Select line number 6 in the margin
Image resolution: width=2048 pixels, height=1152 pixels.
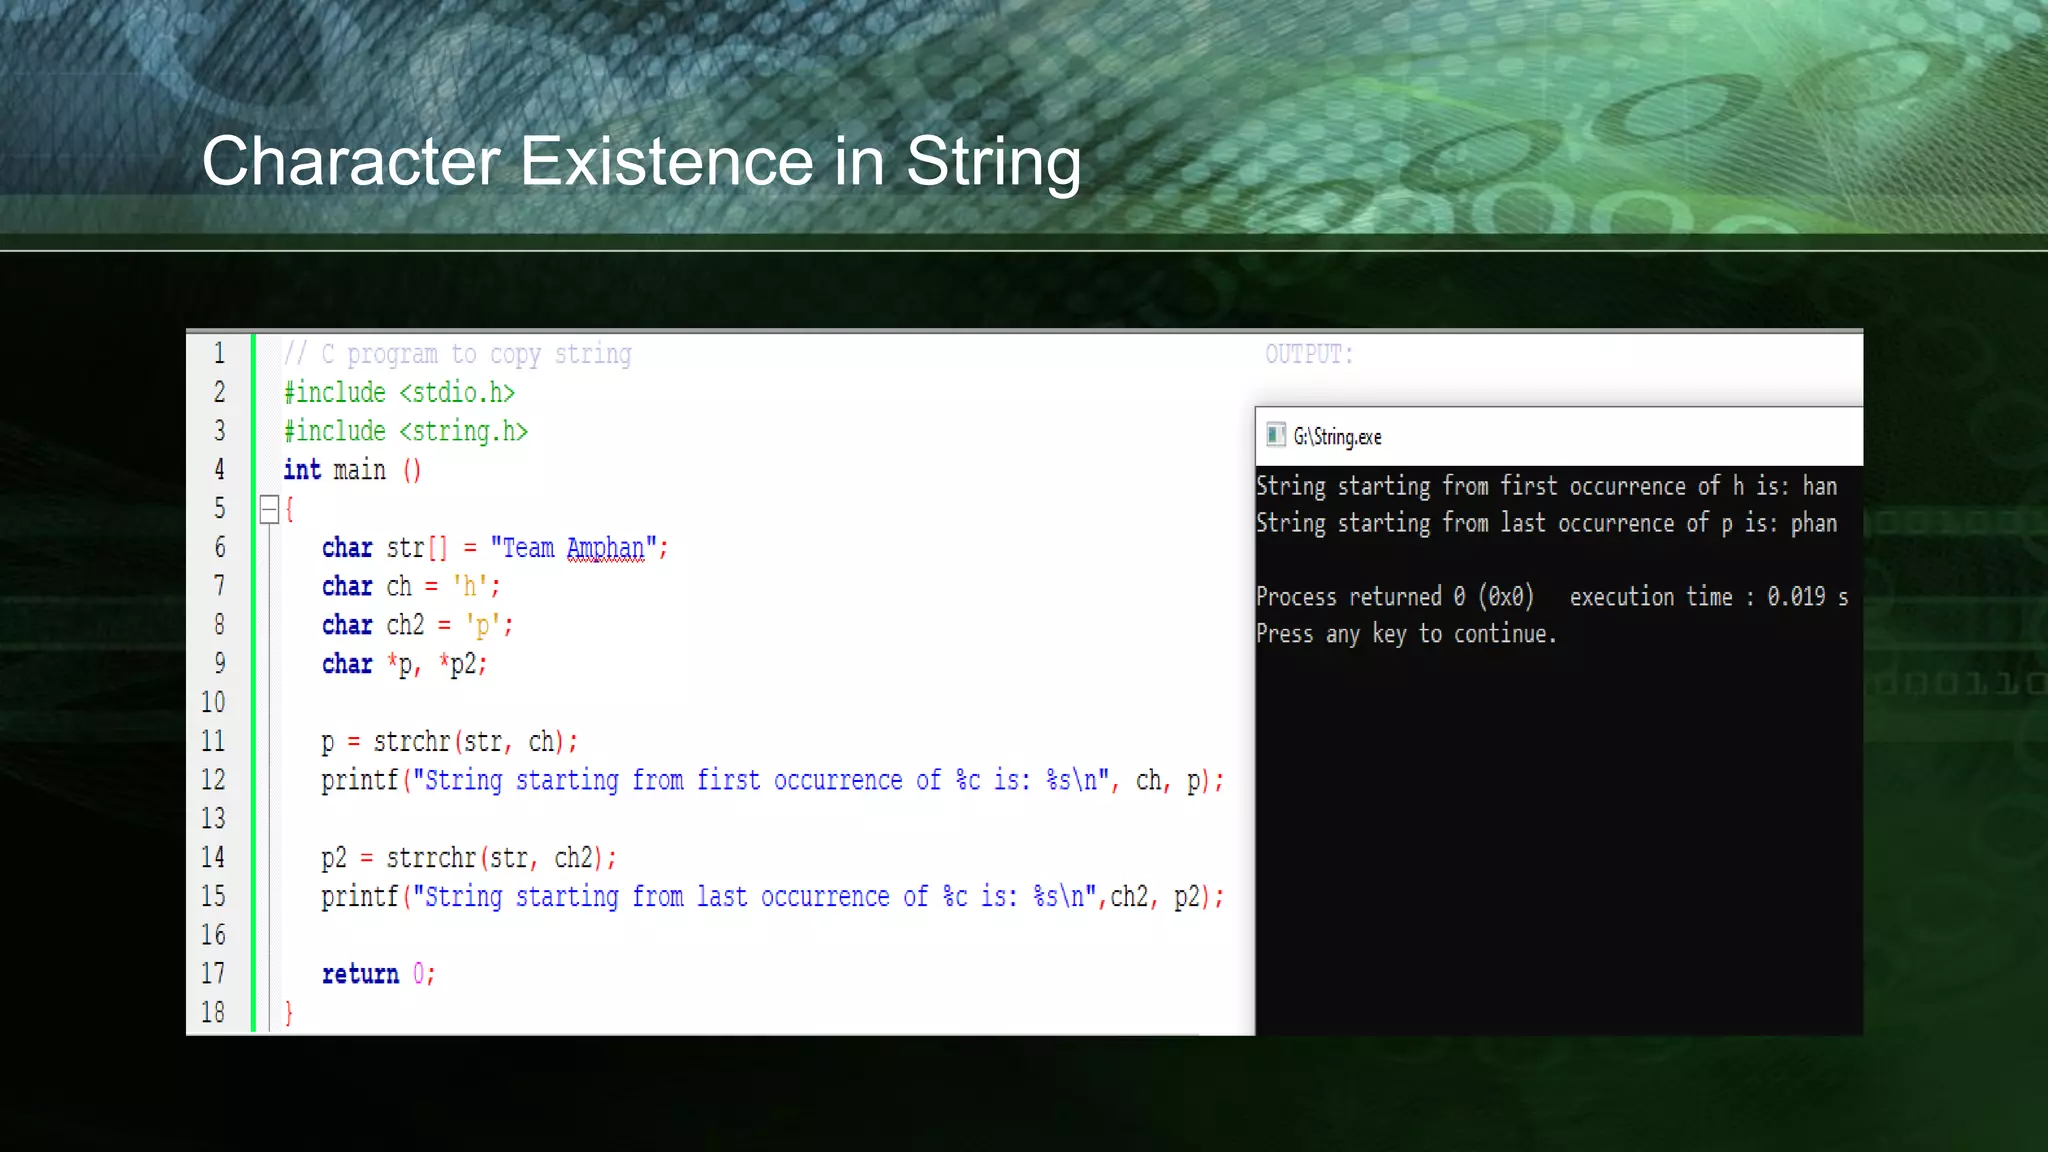point(219,548)
